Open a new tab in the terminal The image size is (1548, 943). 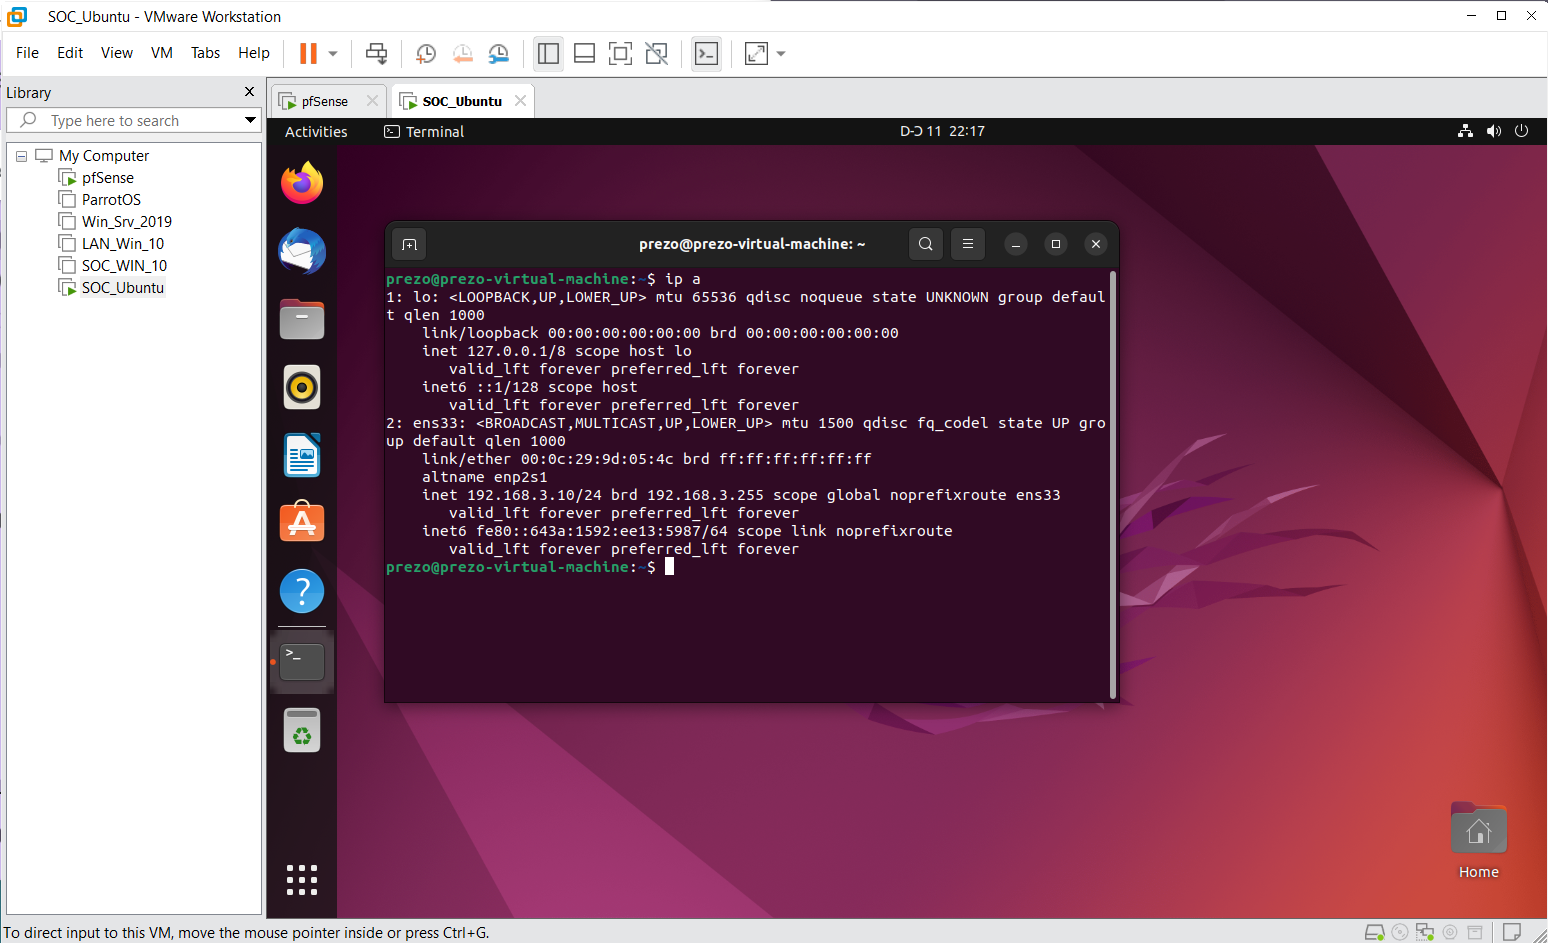pos(409,244)
